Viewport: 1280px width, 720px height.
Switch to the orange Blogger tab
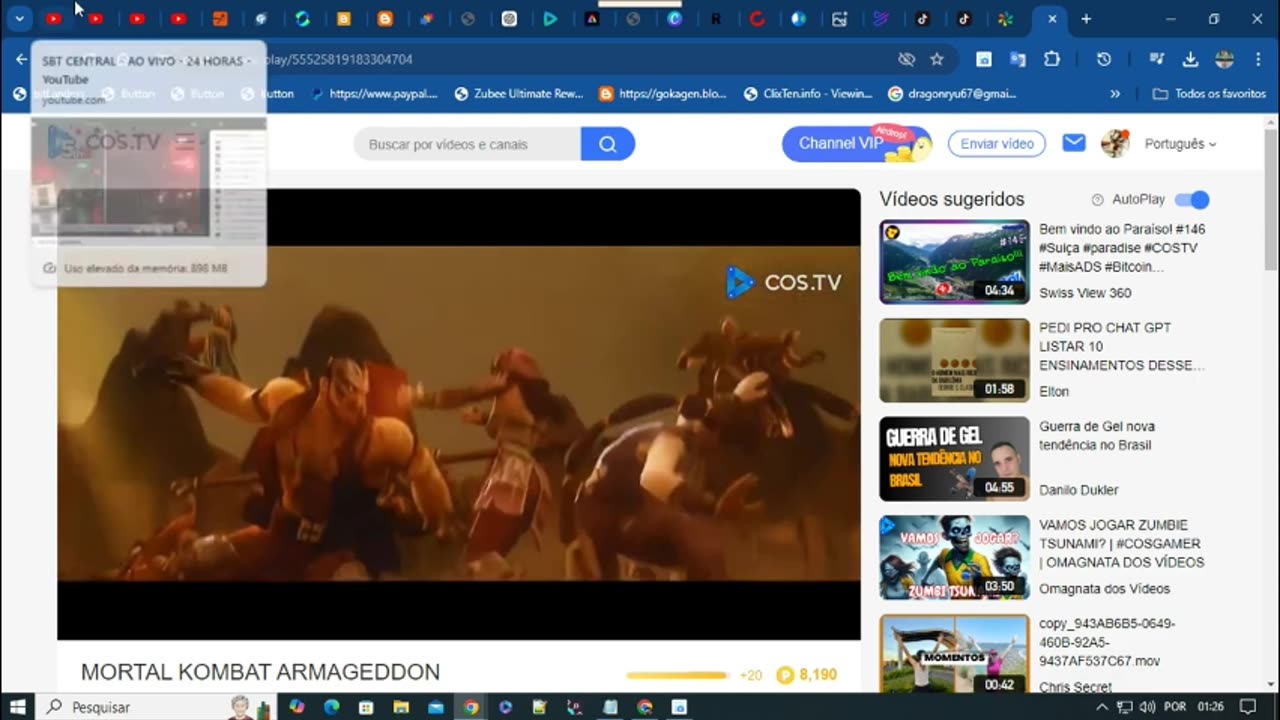[385, 18]
